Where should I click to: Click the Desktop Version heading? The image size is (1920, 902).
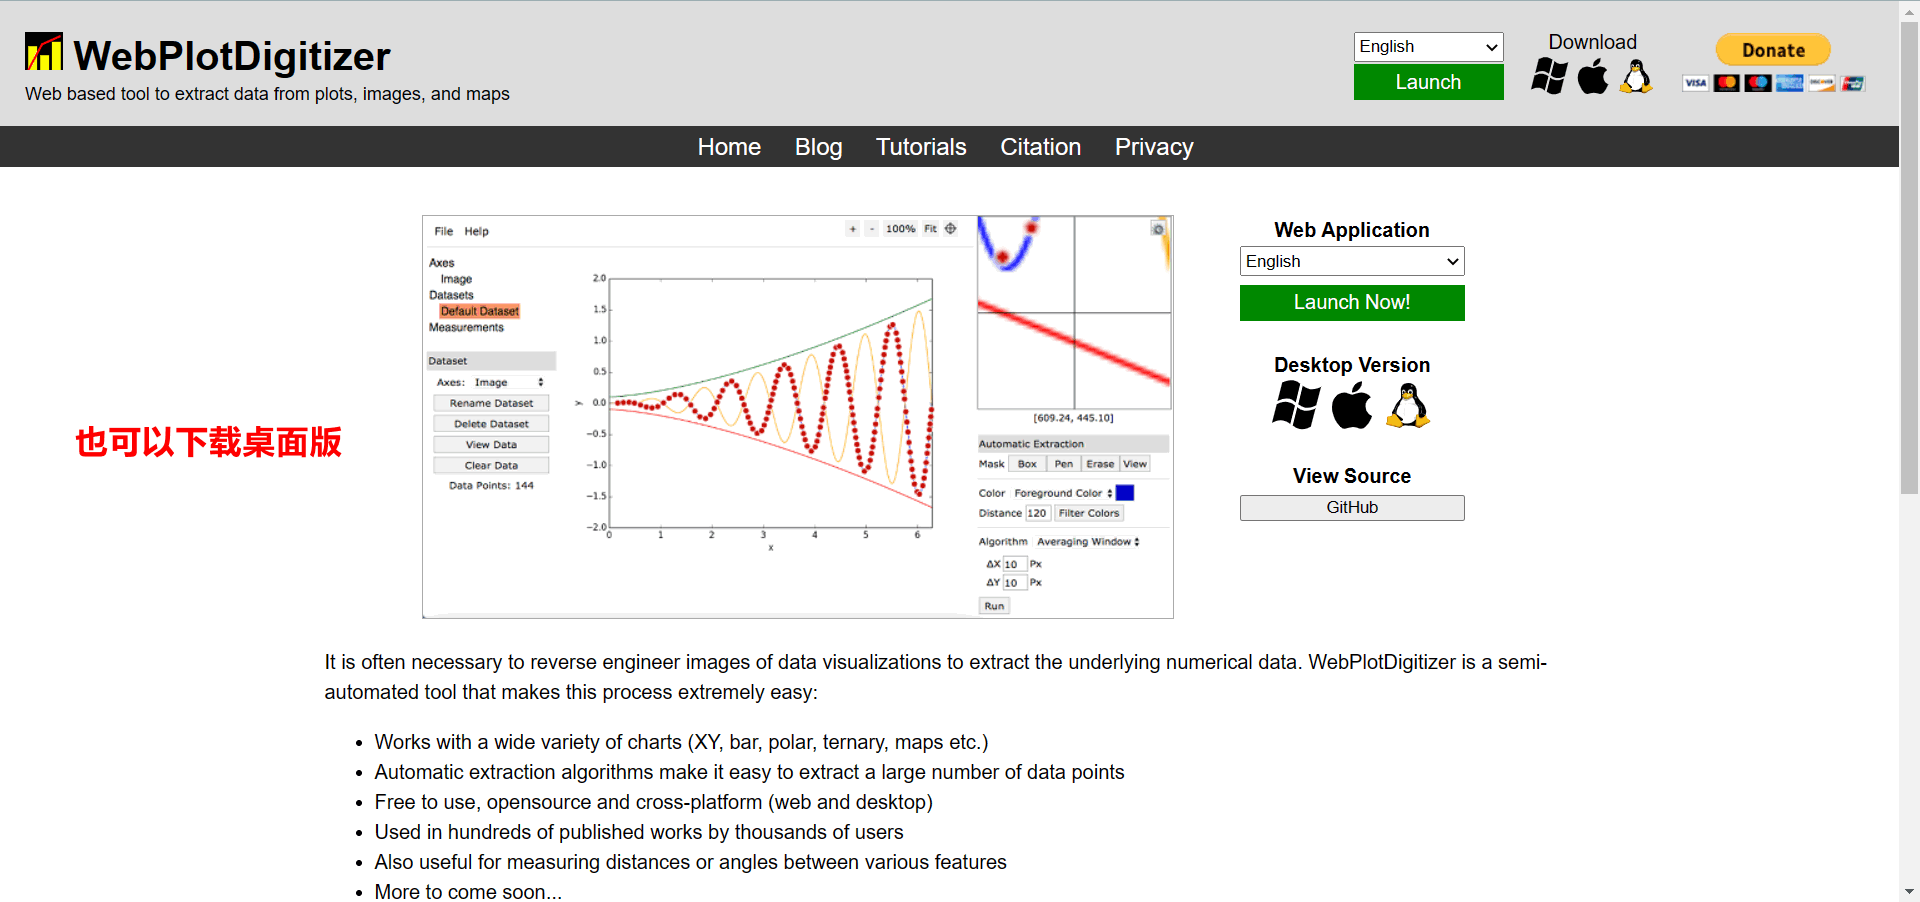[1352, 365]
